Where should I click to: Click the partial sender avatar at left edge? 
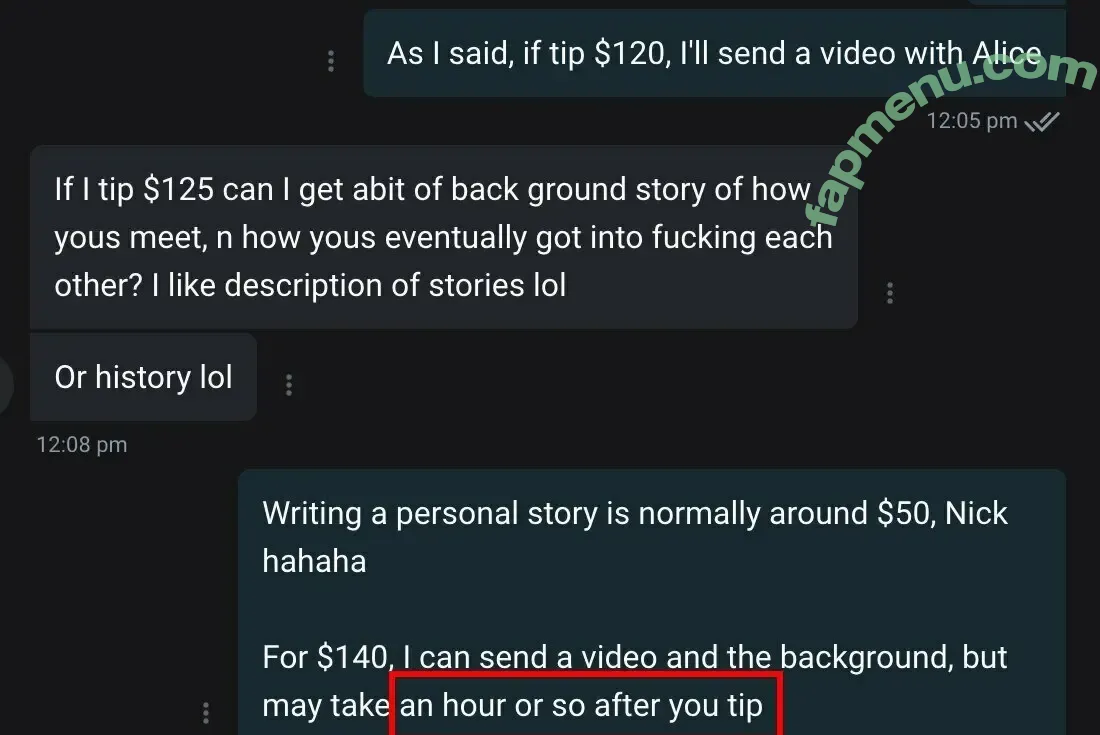click(x=6, y=384)
